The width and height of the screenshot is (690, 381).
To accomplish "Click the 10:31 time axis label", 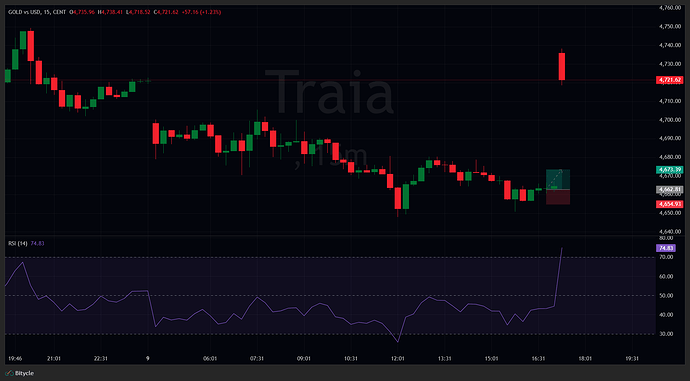I will [x=351, y=359].
